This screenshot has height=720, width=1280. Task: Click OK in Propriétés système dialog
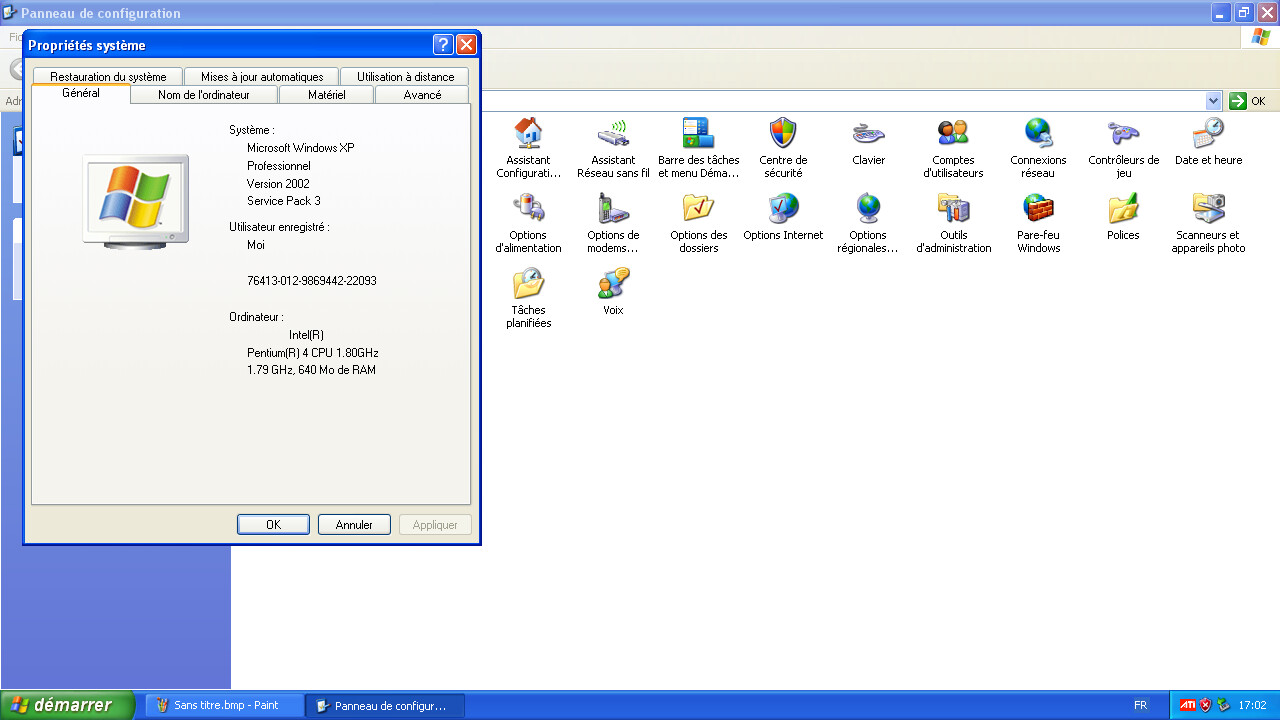click(273, 525)
